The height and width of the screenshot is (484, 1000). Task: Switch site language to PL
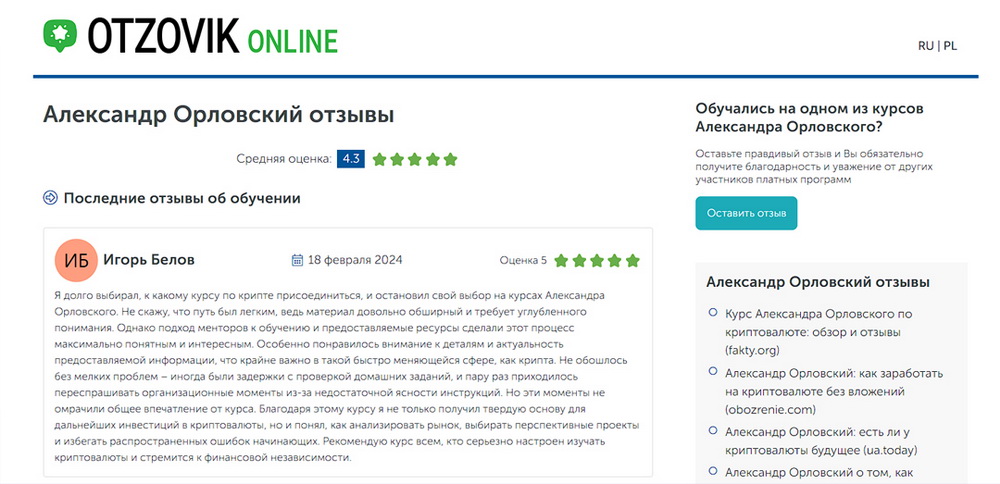(949, 46)
